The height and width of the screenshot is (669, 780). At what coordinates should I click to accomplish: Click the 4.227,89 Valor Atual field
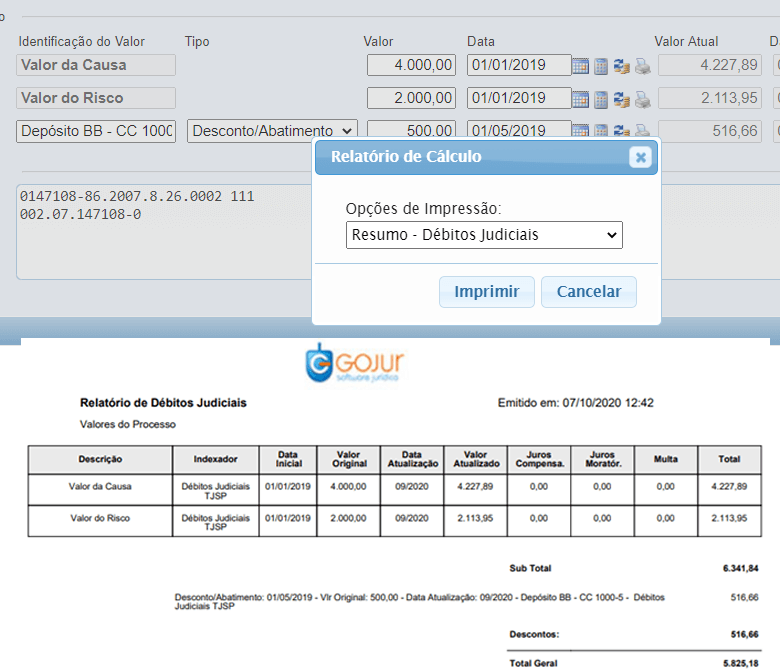click(x=710, y=65)
